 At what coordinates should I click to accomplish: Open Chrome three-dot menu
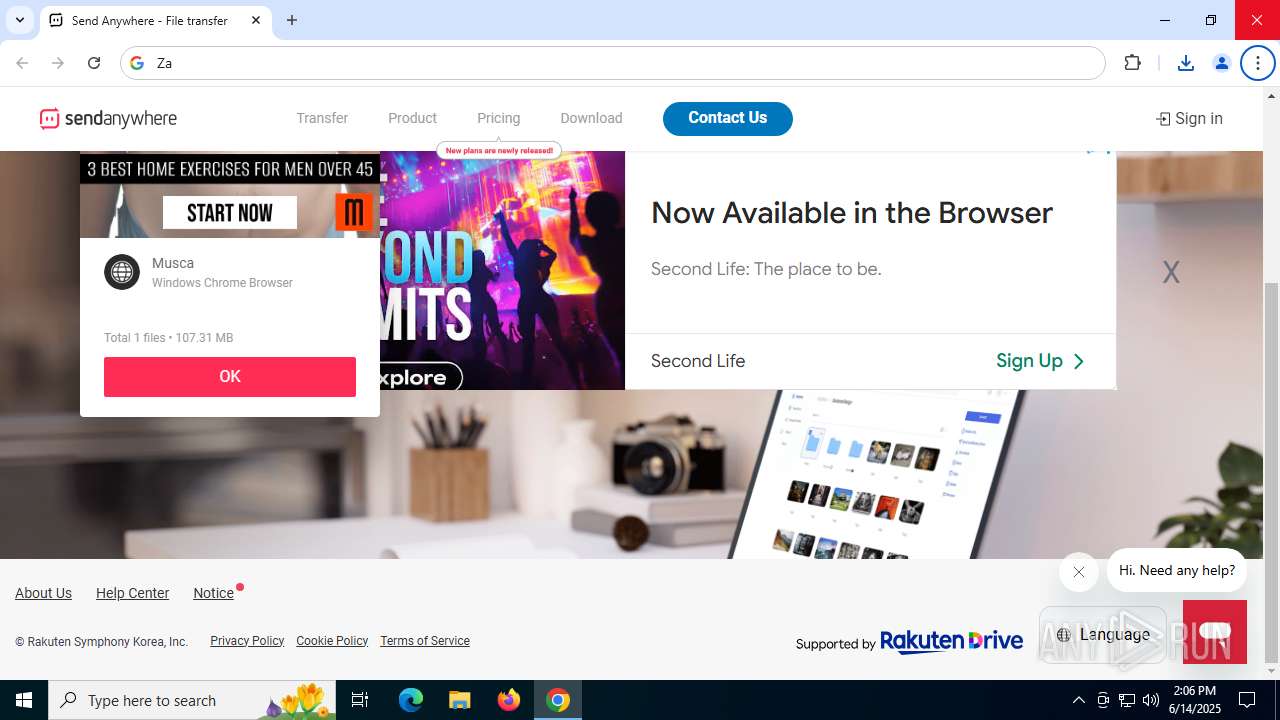1258,63
